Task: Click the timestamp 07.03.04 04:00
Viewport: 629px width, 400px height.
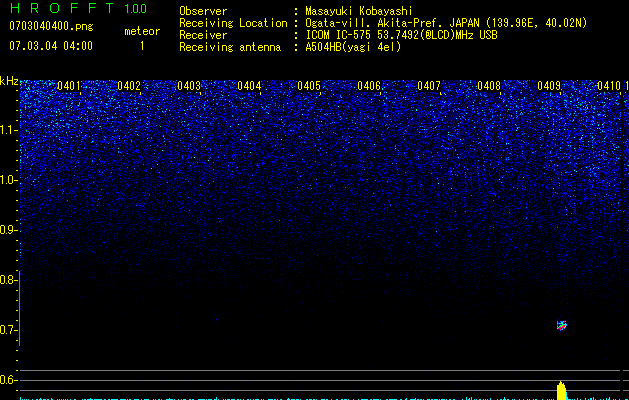Action: [51, 46]
